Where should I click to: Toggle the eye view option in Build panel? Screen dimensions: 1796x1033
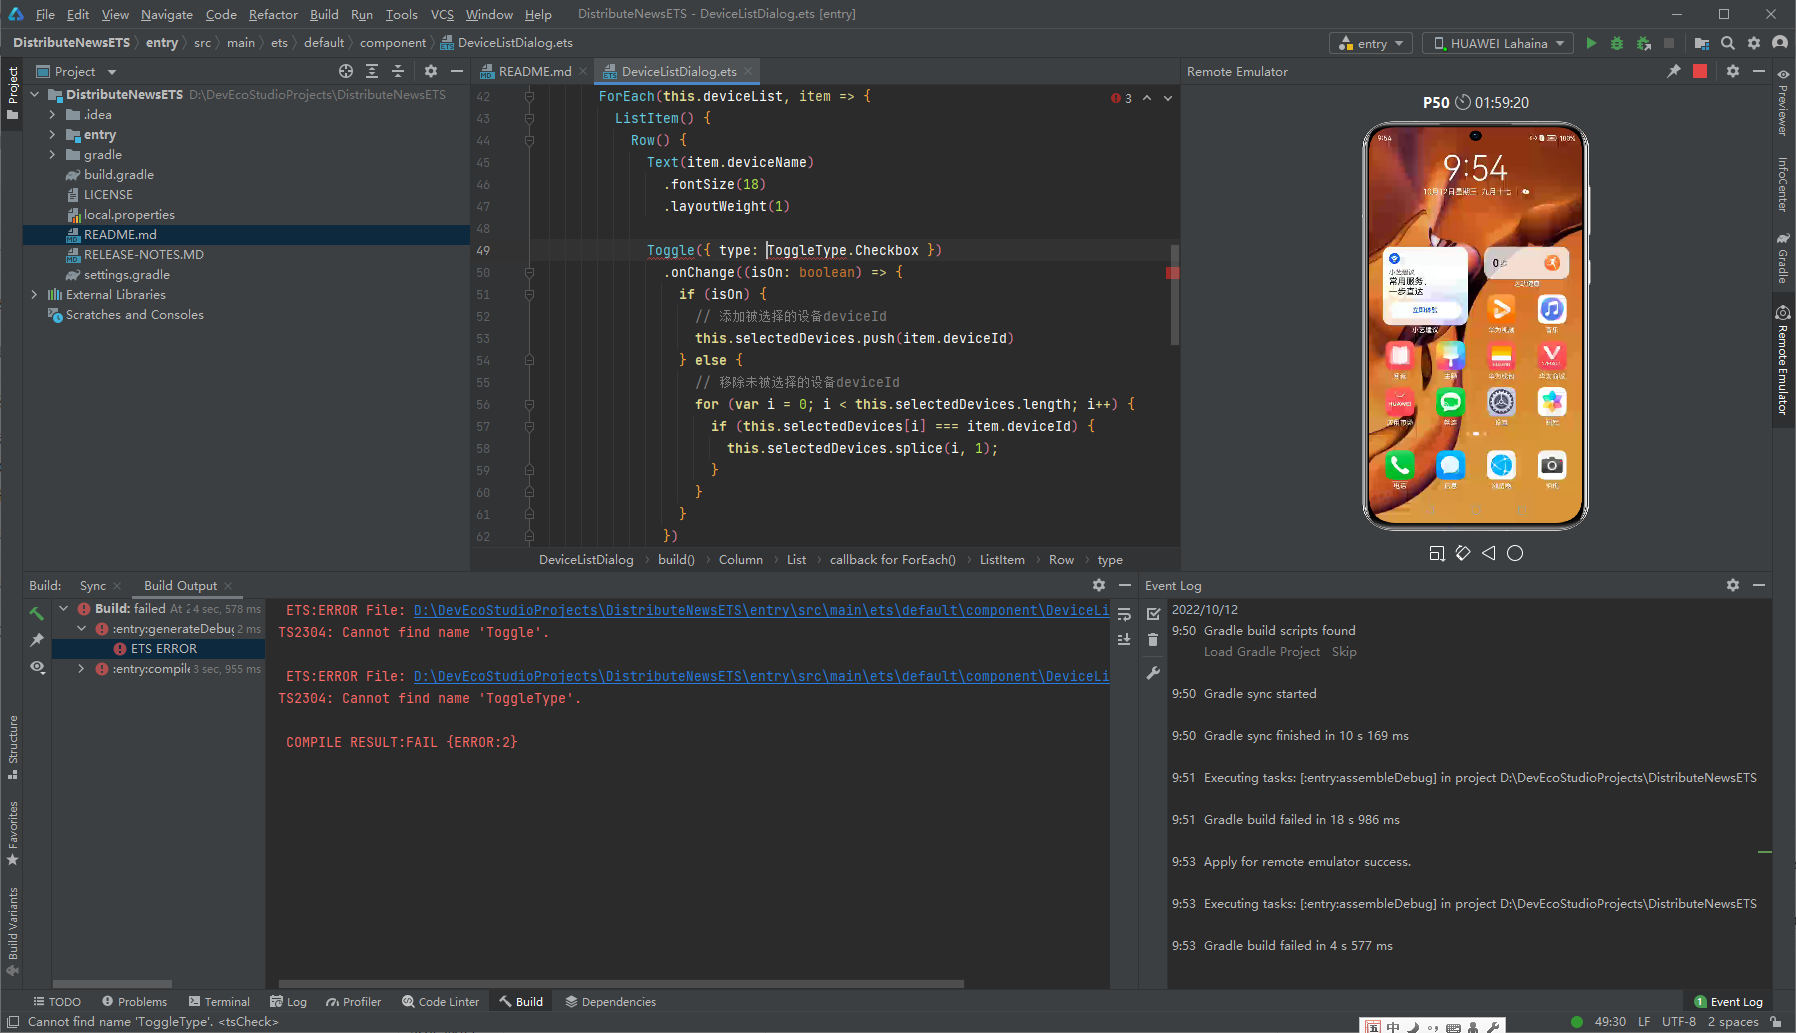coord(37,667)
